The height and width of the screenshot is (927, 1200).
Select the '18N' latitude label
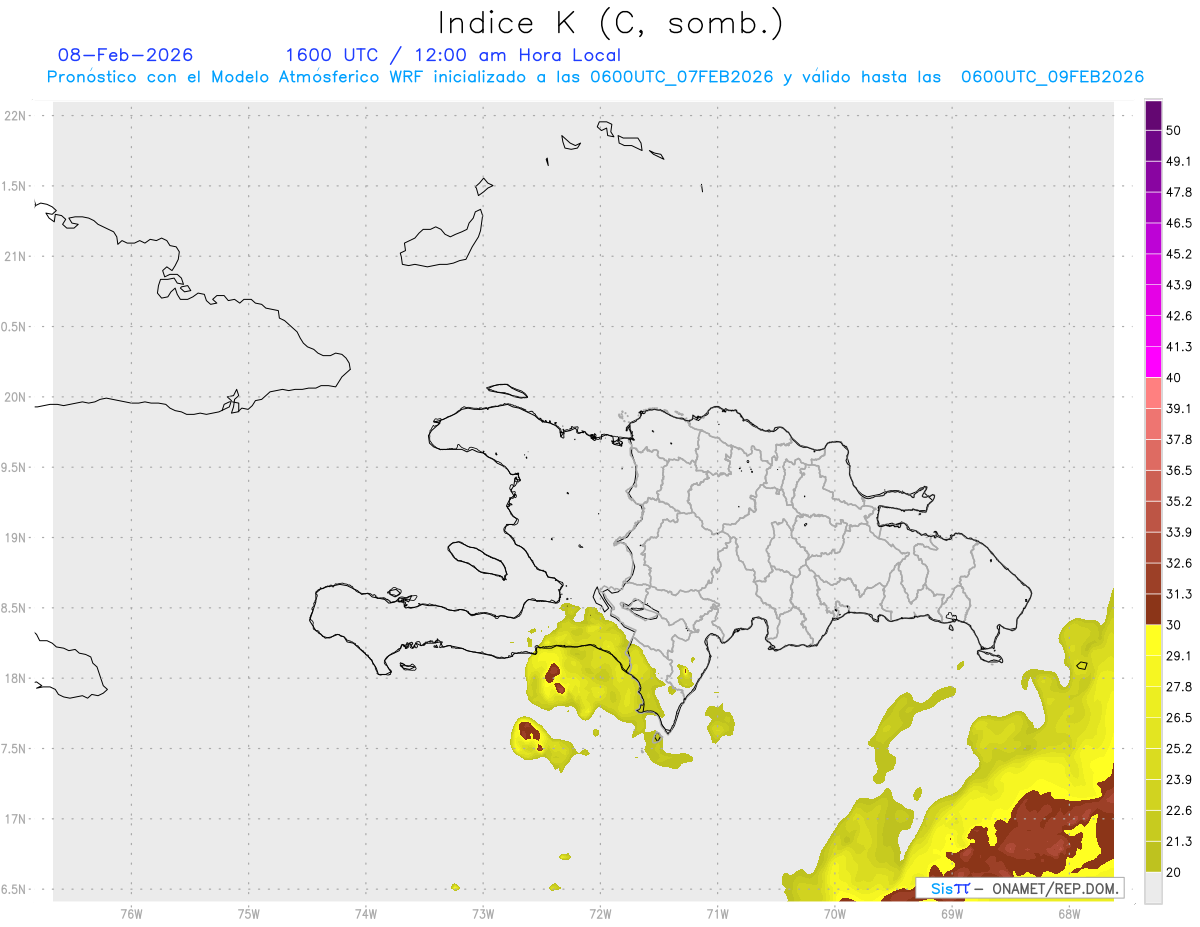click(x=16, y=678)
